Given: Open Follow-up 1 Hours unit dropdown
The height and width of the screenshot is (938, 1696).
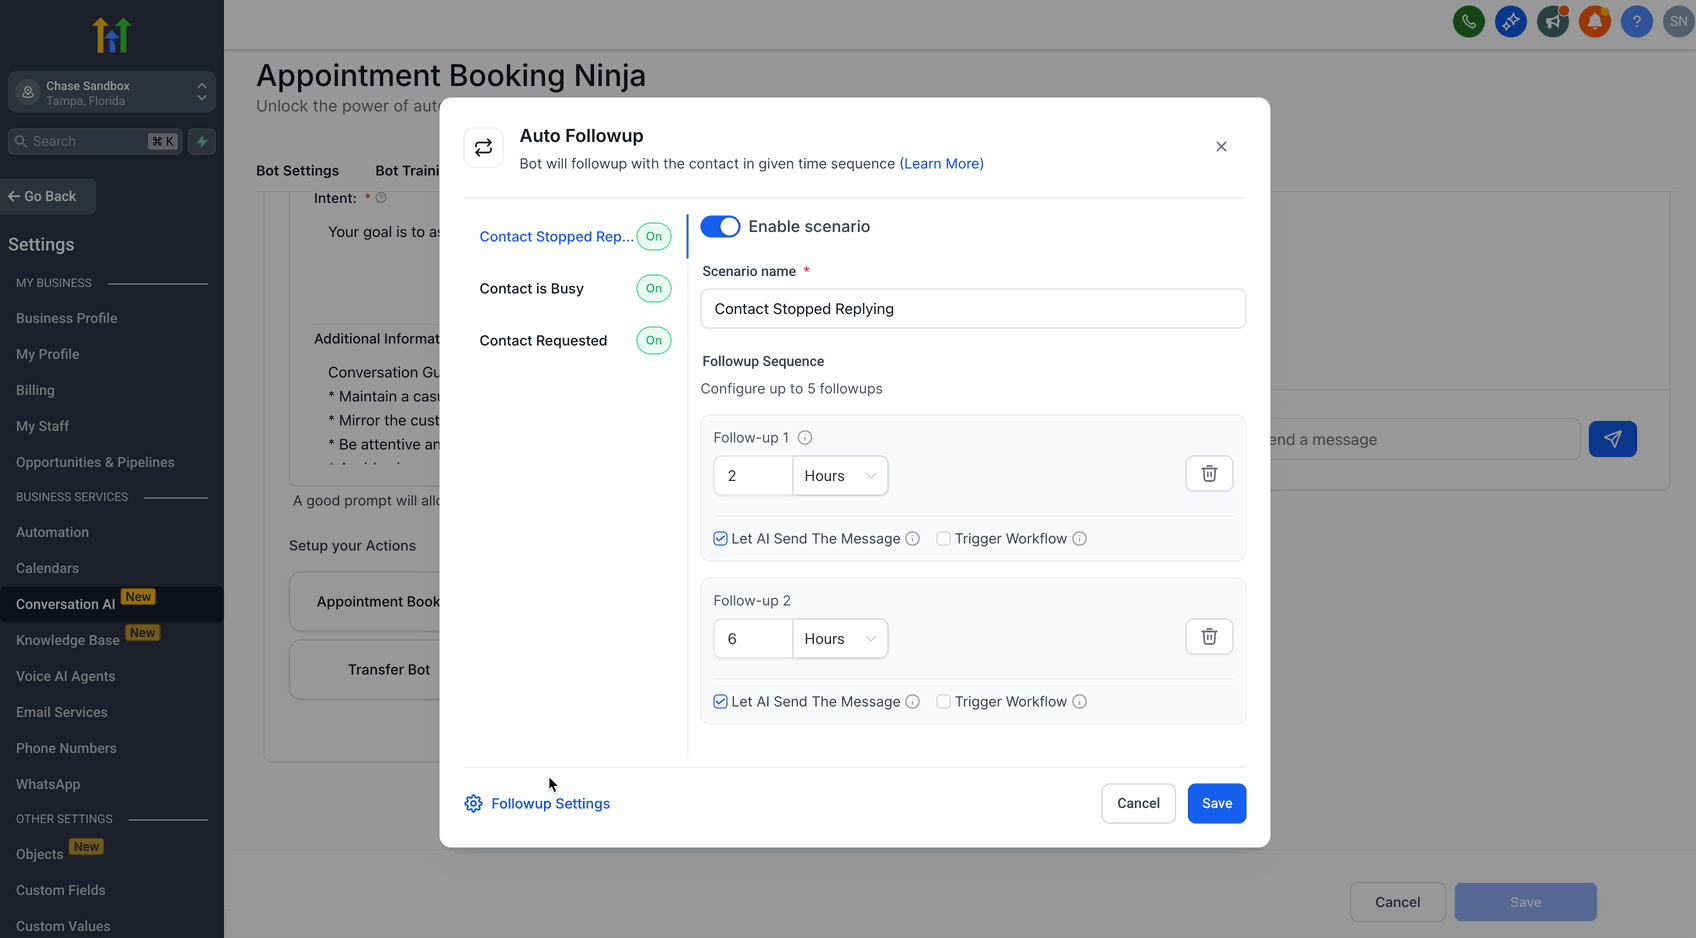Looking at the screenshot, I should pyautogui.click(x=840, y=476).
